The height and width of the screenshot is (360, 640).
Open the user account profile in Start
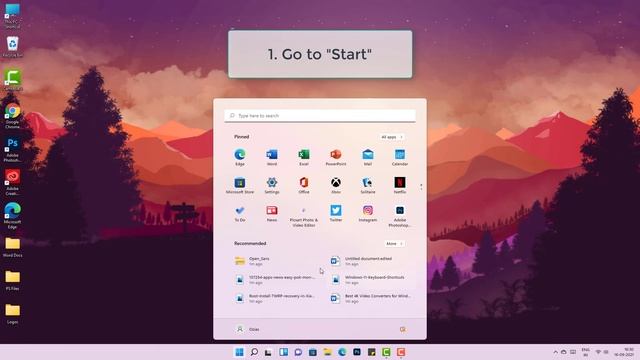tap(248, 329)
